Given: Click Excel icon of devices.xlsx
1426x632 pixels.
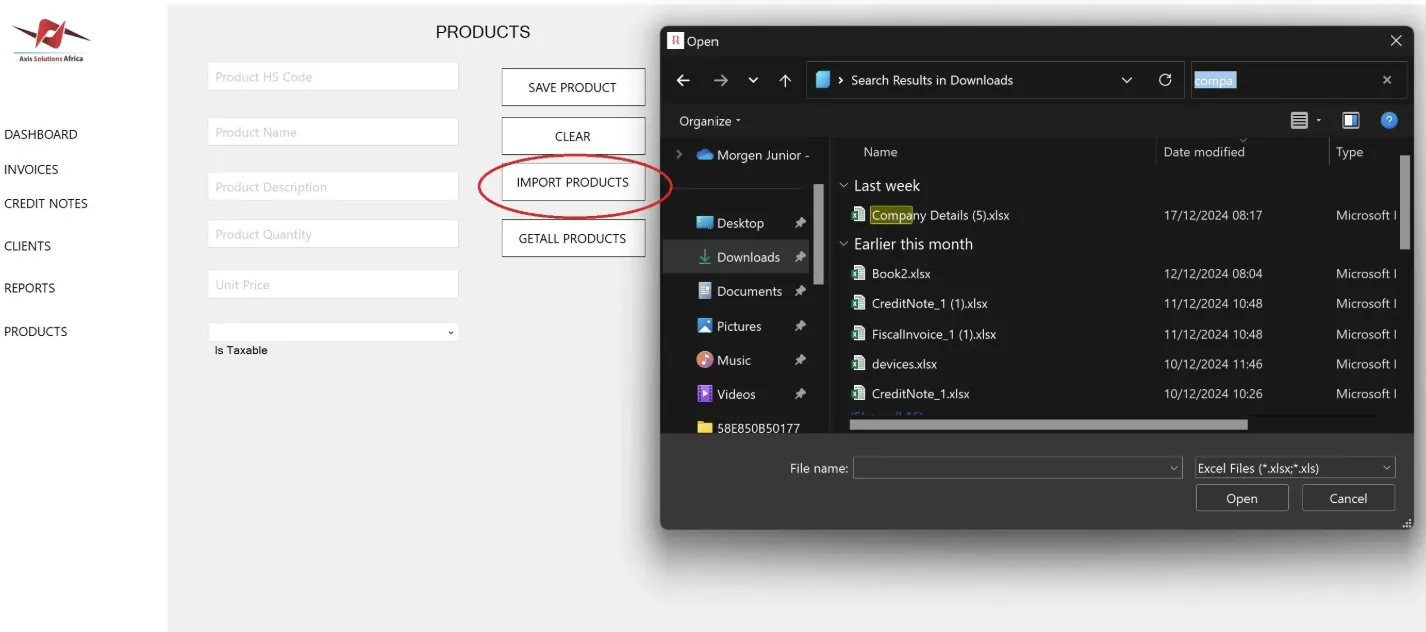Looking at the screenshot, I should click(858, 364).
